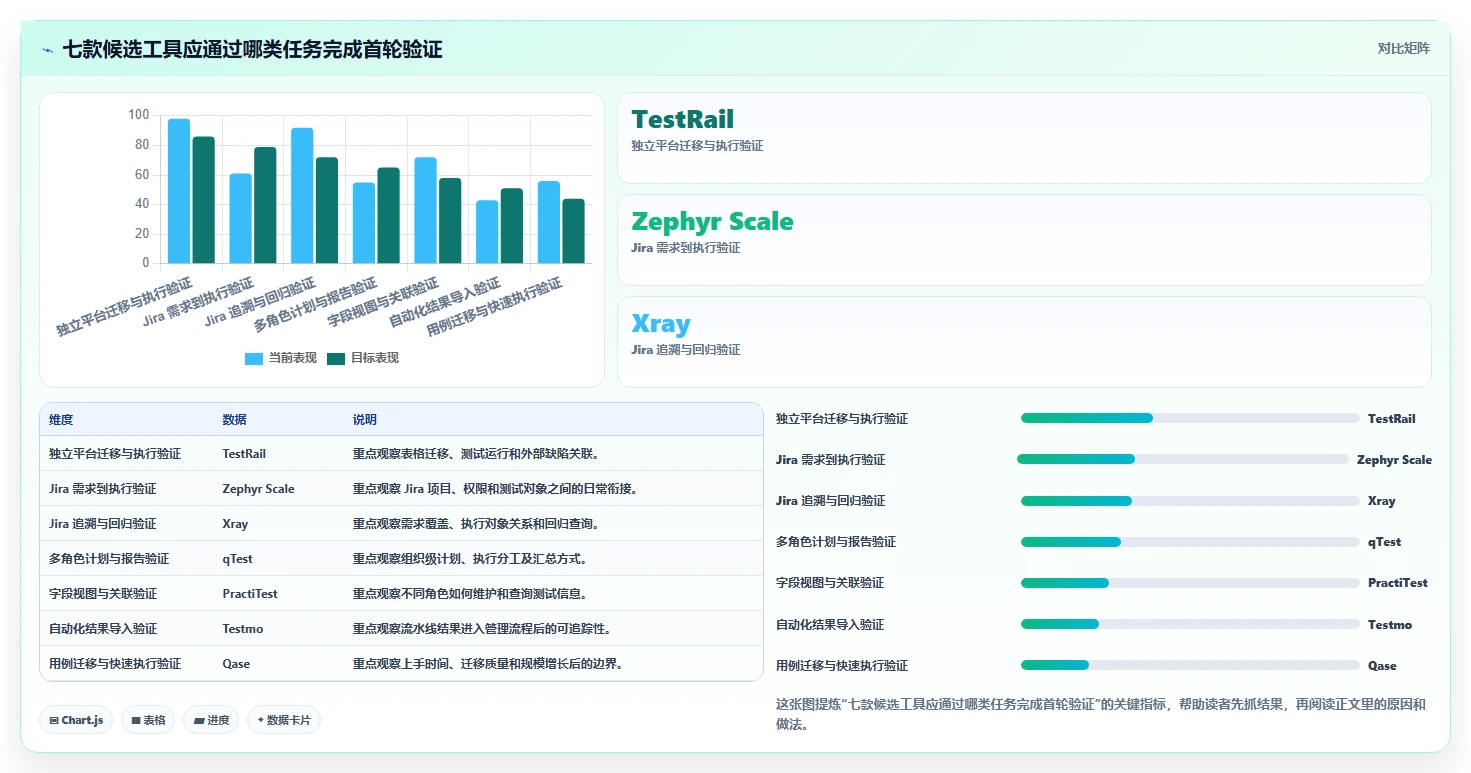Open the TestRail data card
Screen dimensions: 1471x773
pyautogui.click(x=1024, y=138)
